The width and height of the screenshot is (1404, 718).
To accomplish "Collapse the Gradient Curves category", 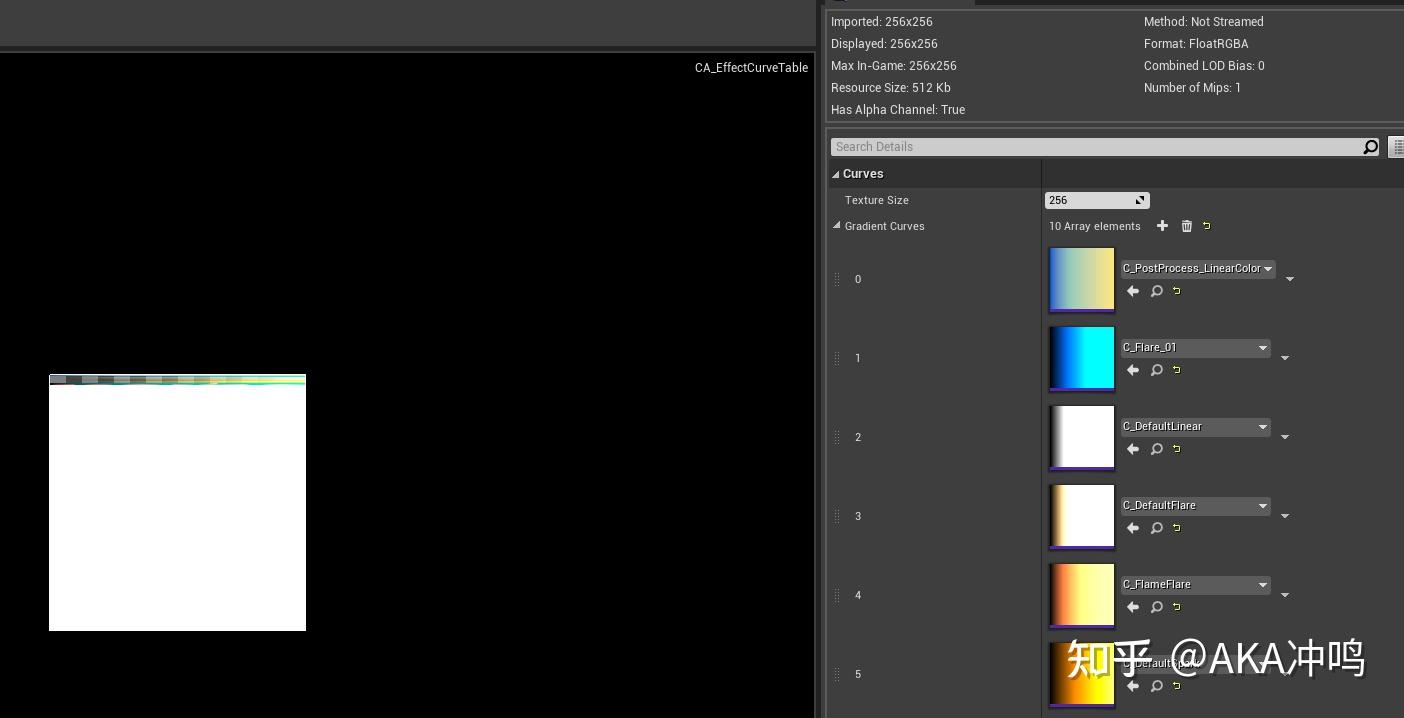I will click(837, 226).
